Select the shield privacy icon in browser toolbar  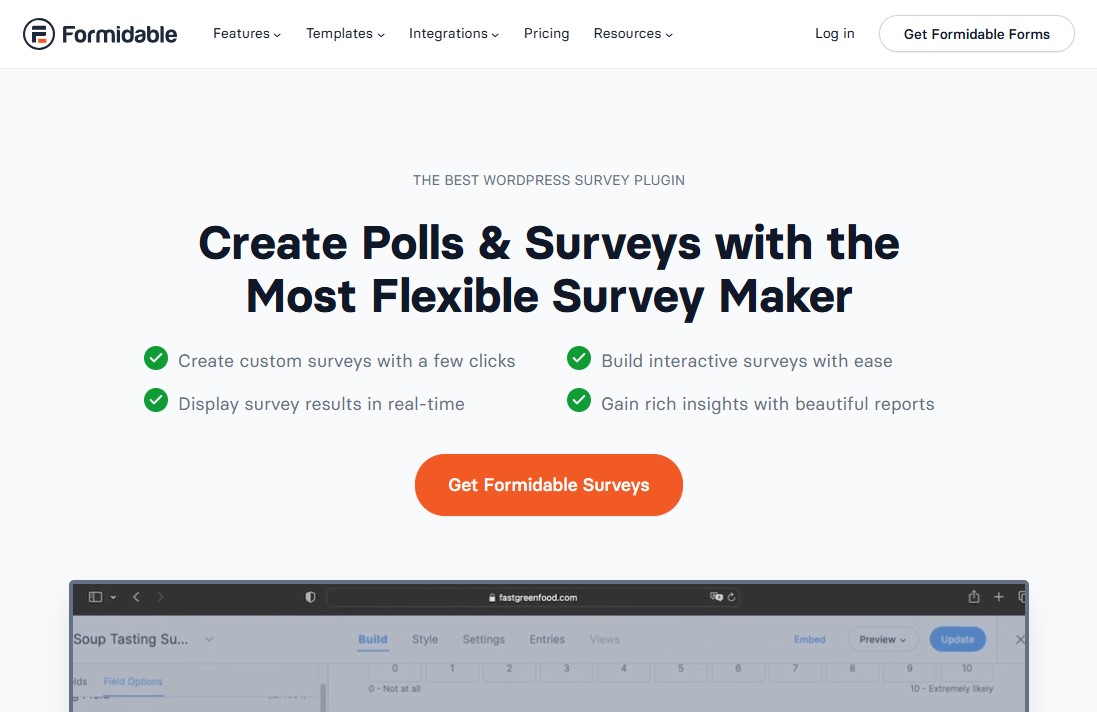pos(310,596)
